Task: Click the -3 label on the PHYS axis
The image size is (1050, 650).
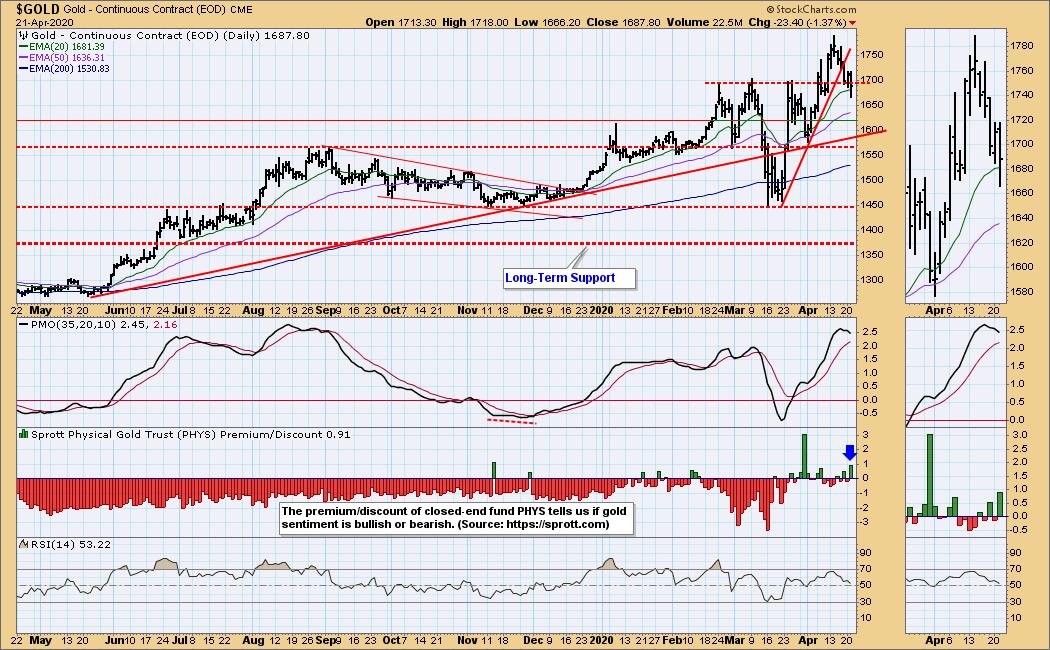Action: coord(865,522)
